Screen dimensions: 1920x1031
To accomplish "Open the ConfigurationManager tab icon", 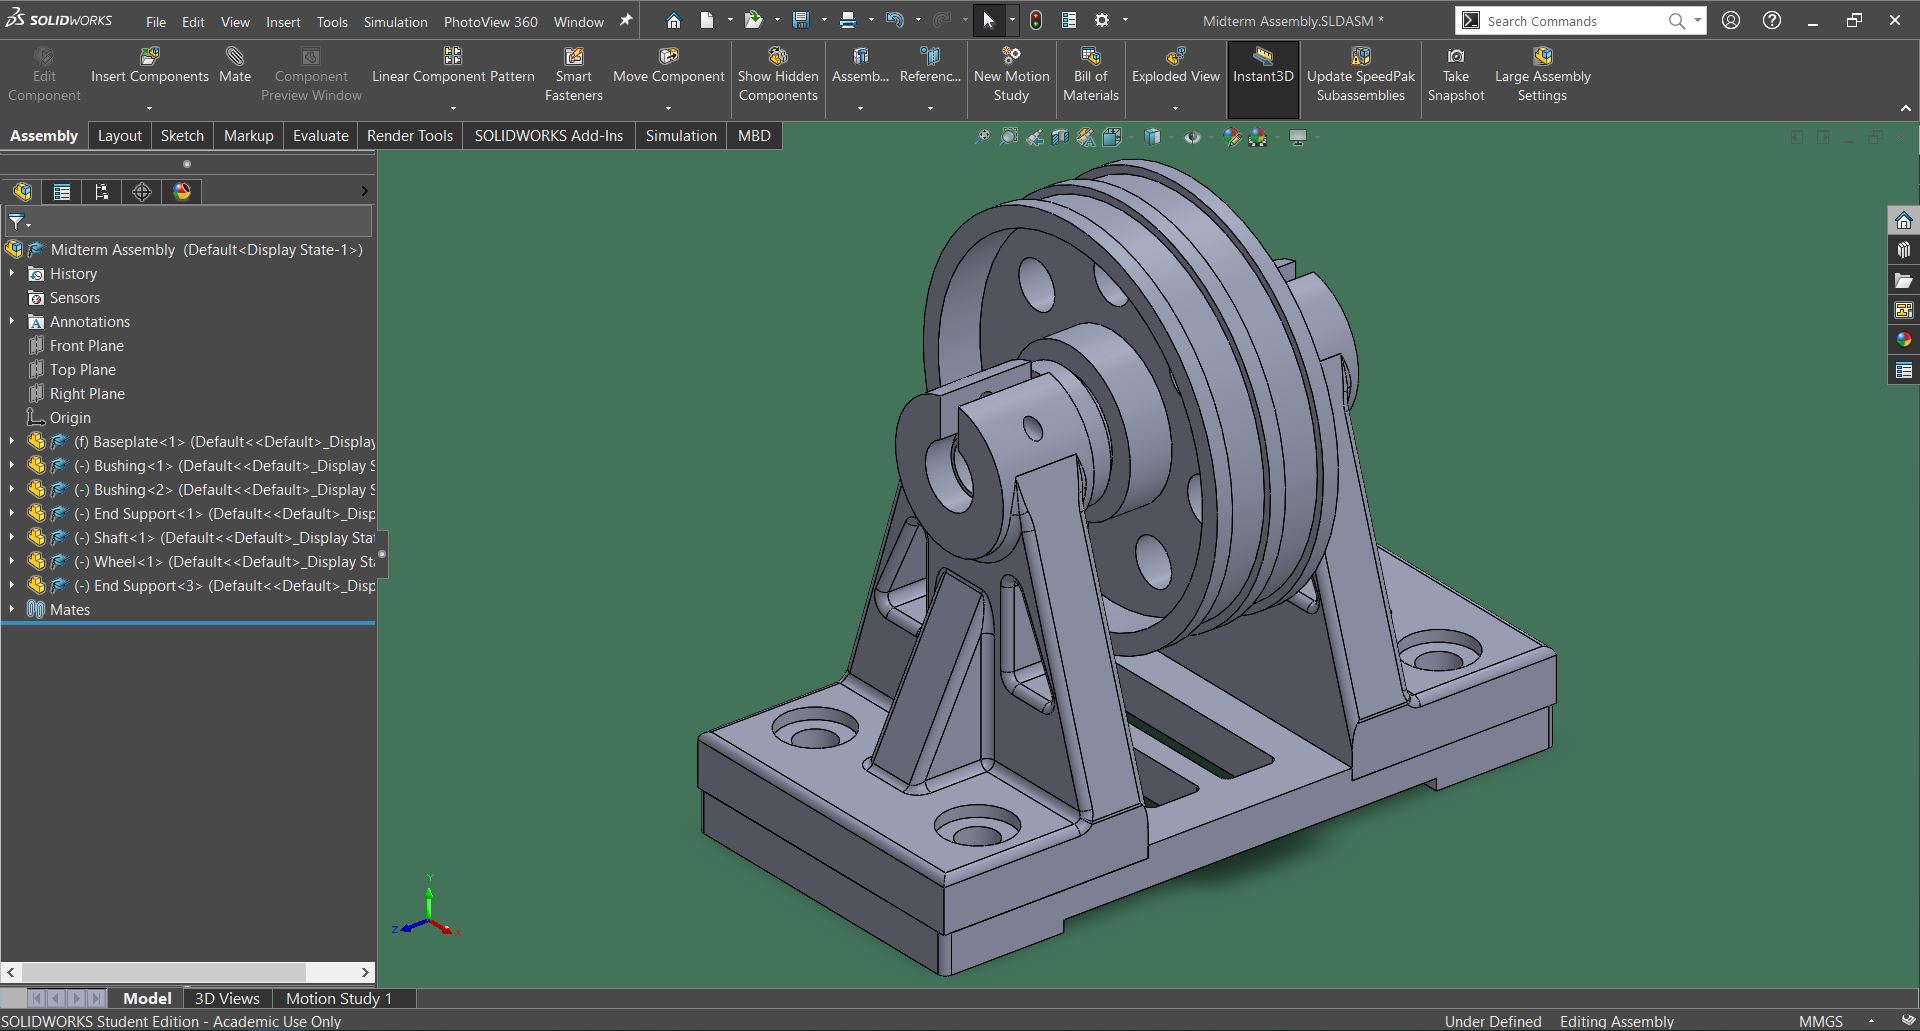I will (102, 192).
